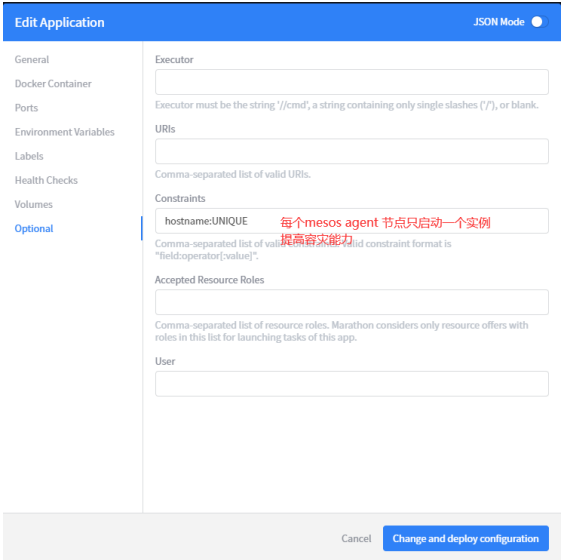Go to the Ports section
Viewport: 563px width, 560px height.
(x=26, y=108)
